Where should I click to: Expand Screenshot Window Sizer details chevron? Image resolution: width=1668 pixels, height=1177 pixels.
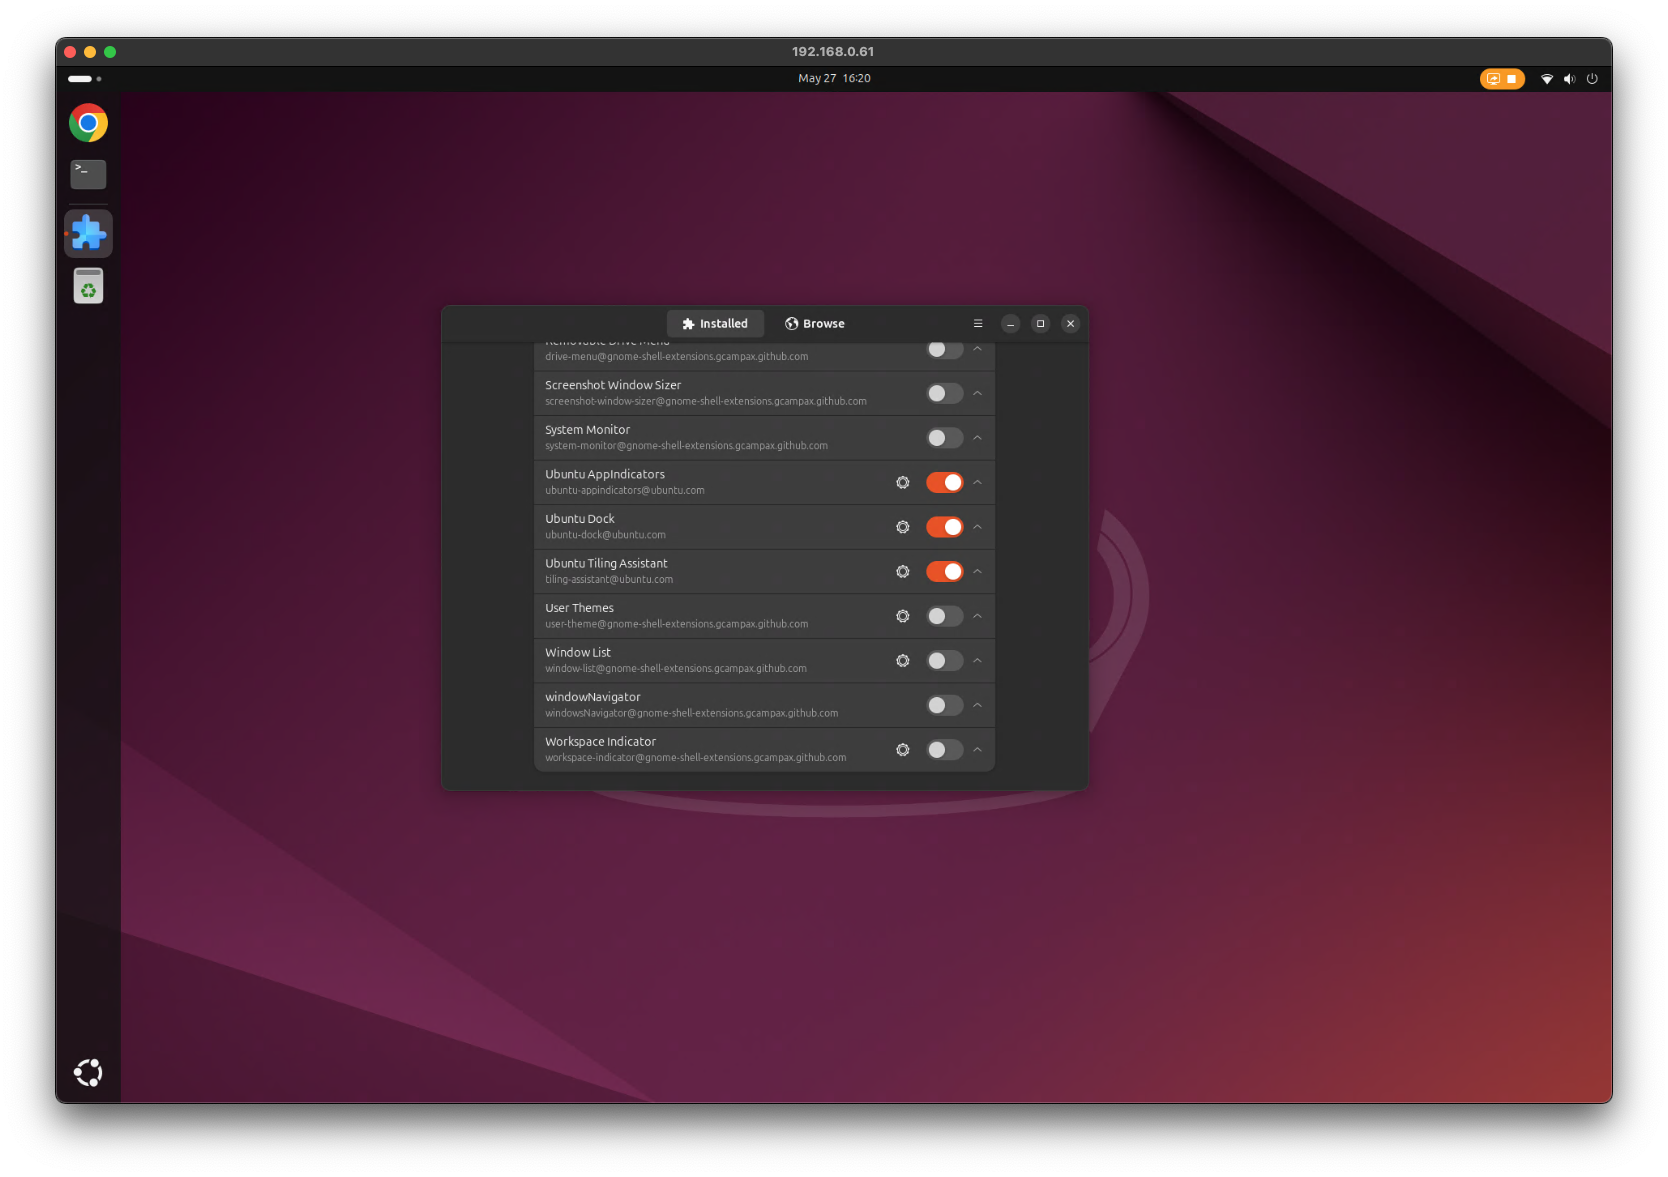(978, 394)
